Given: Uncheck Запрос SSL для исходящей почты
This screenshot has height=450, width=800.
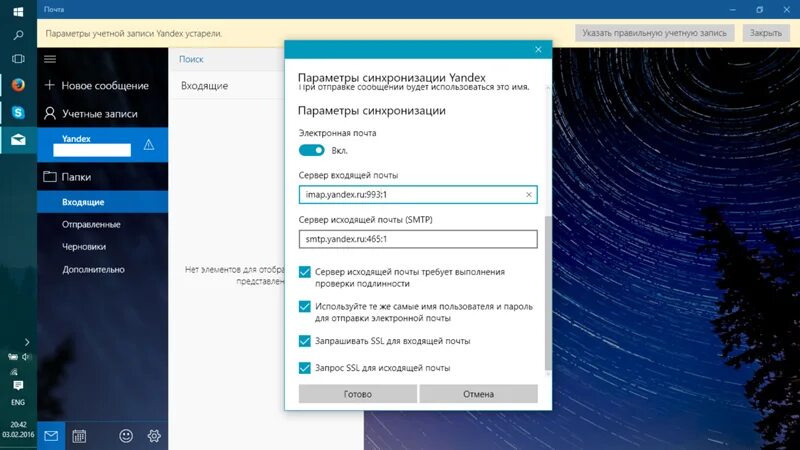Looking at the screenshot, I should pyautogui.click(x=305, y=368).
